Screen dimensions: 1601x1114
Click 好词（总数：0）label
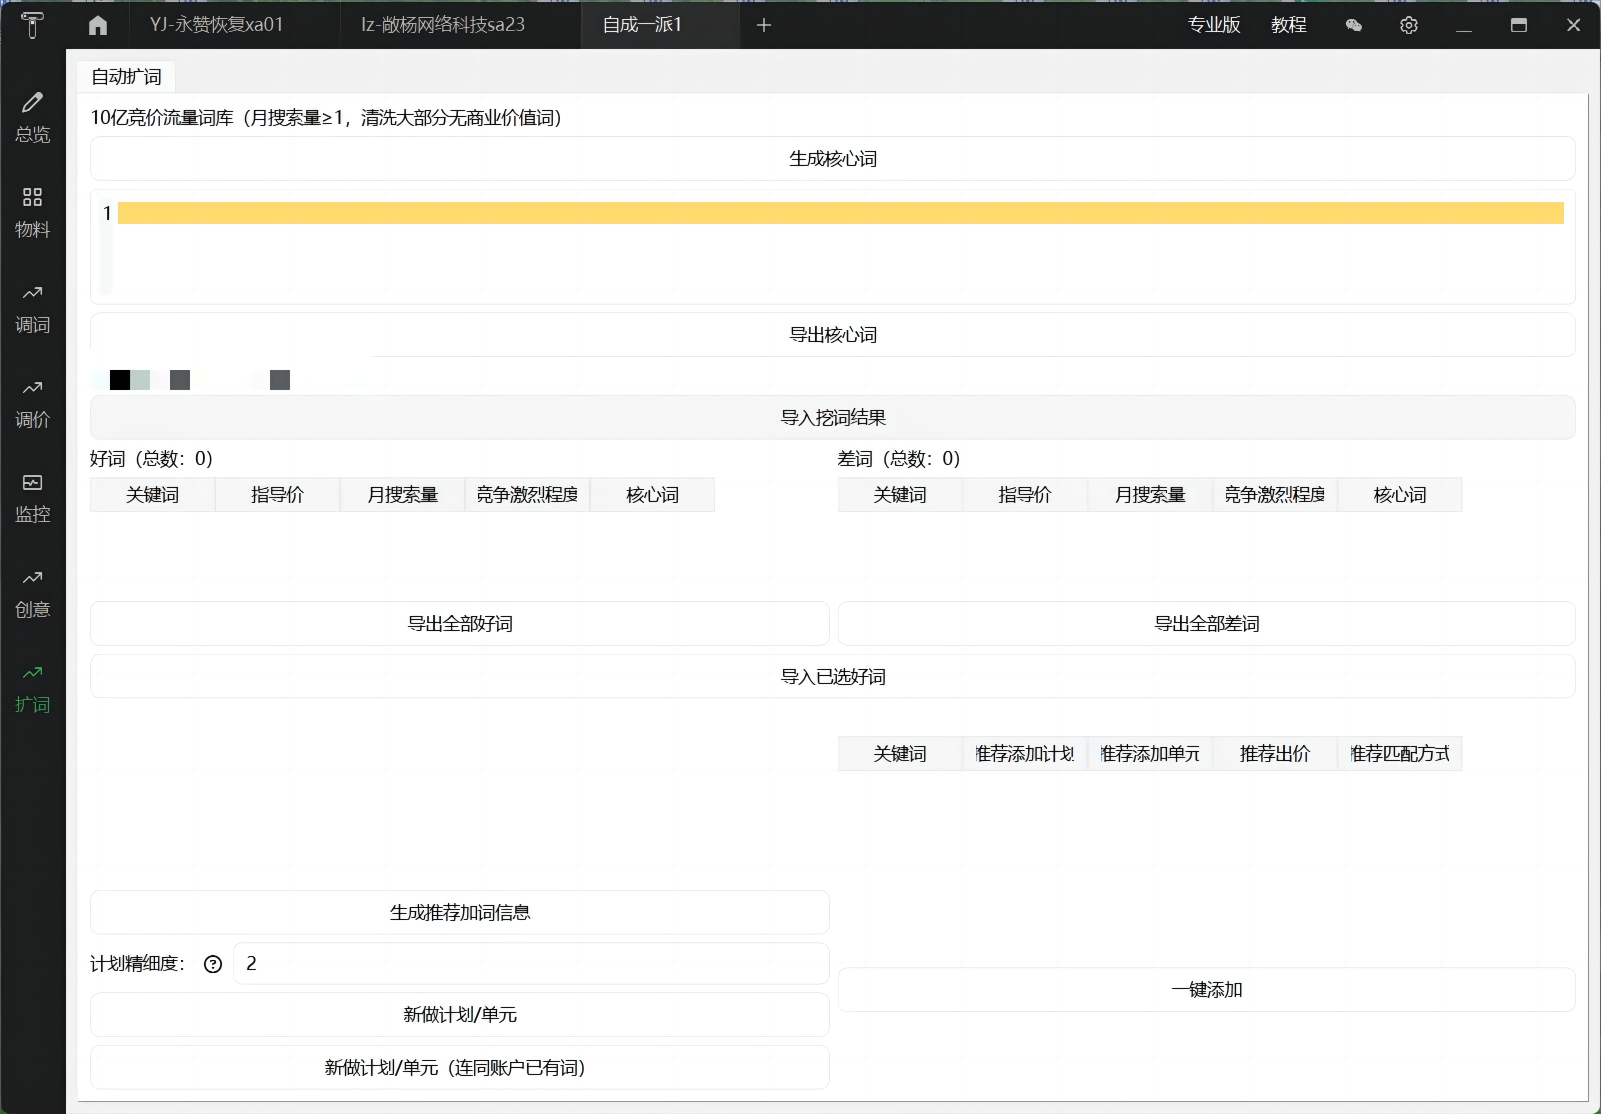[x=152, y=459]
